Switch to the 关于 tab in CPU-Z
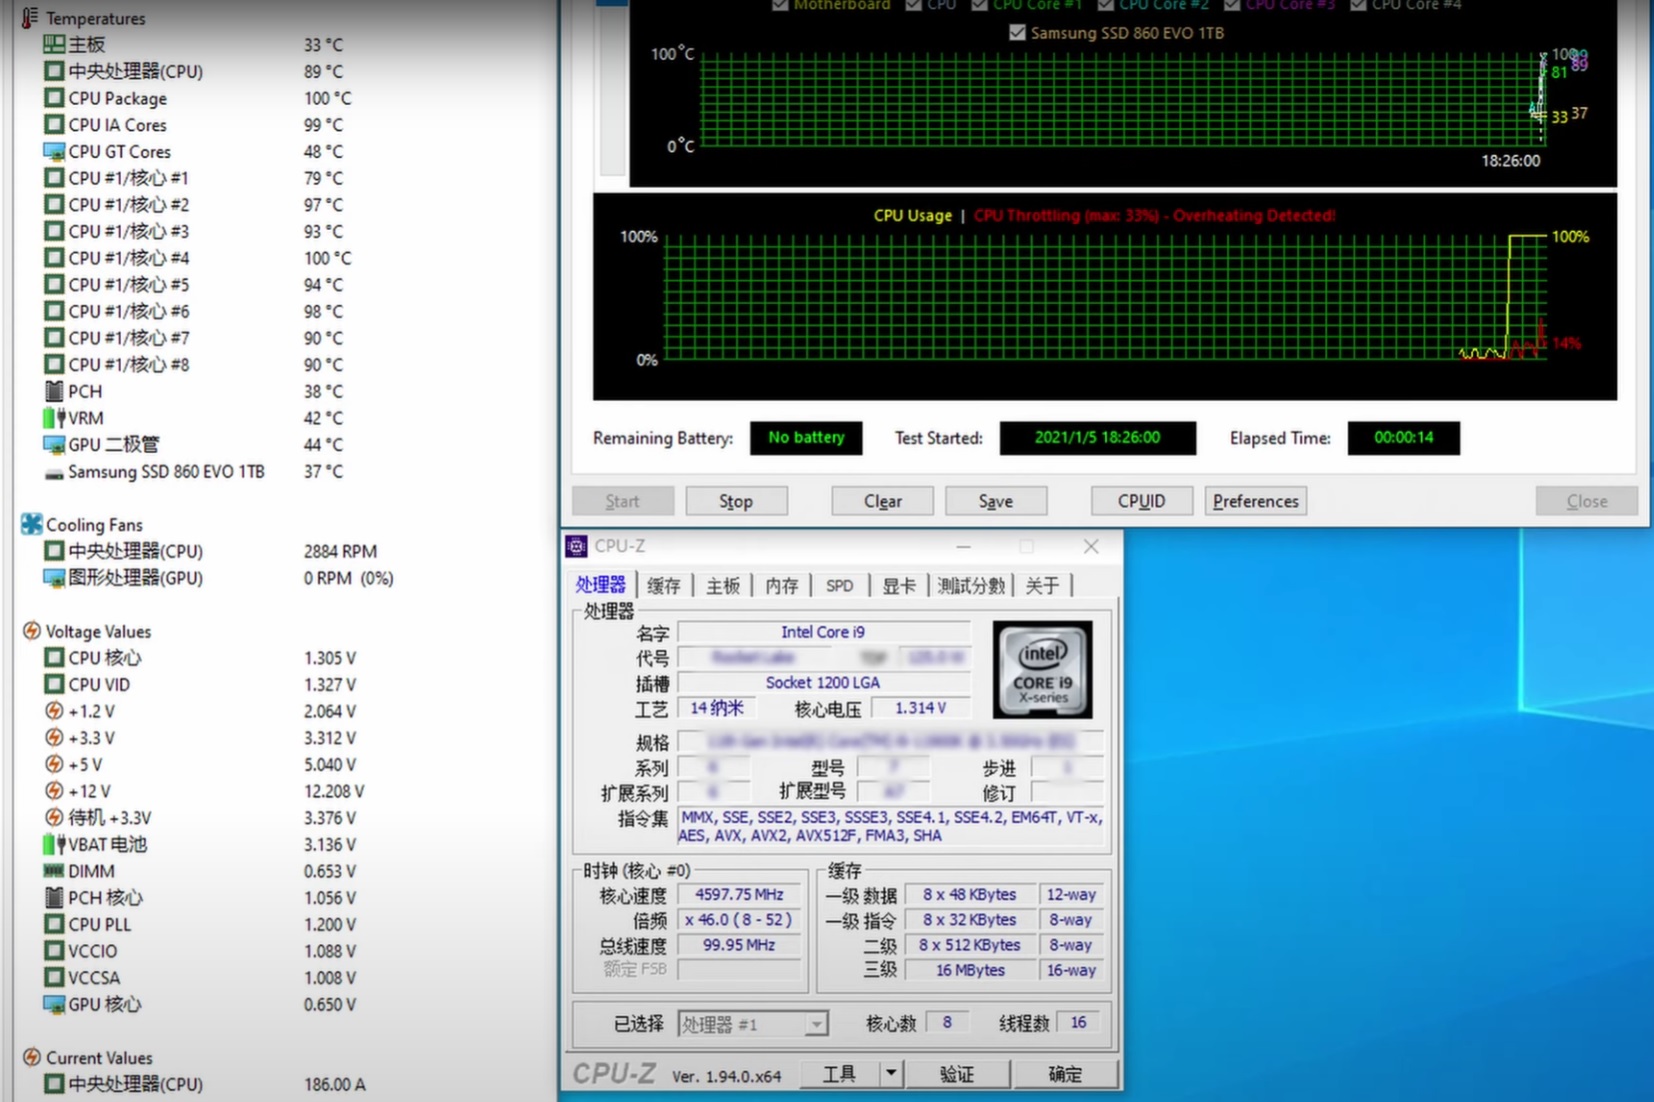1654x1102 pixels. pos(1042,586)
